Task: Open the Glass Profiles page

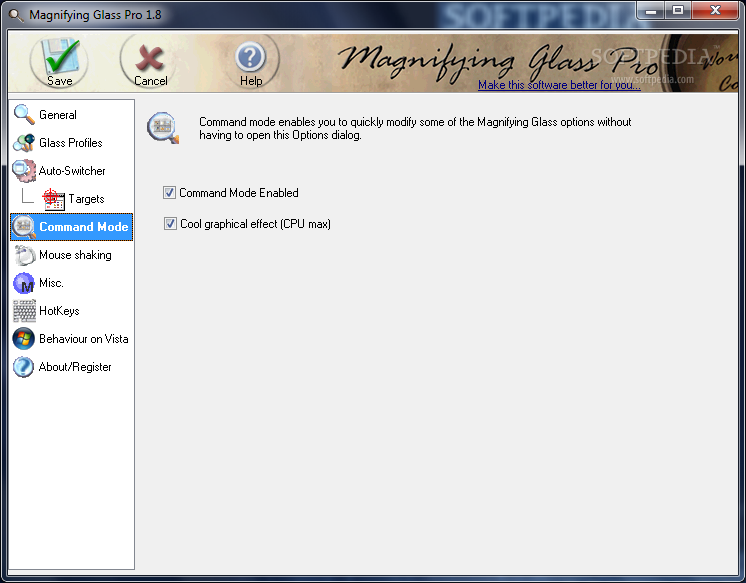Action: click(71, 143)
